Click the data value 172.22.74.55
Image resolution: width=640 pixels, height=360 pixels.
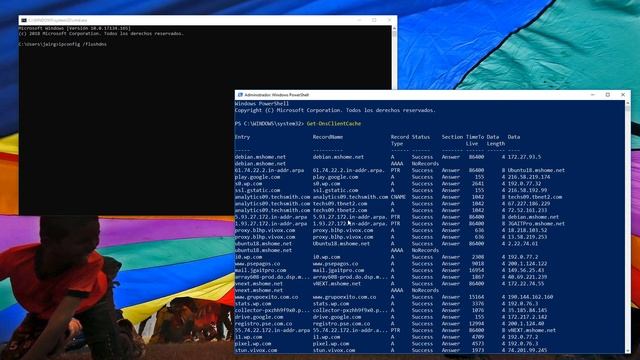(526, 283)
